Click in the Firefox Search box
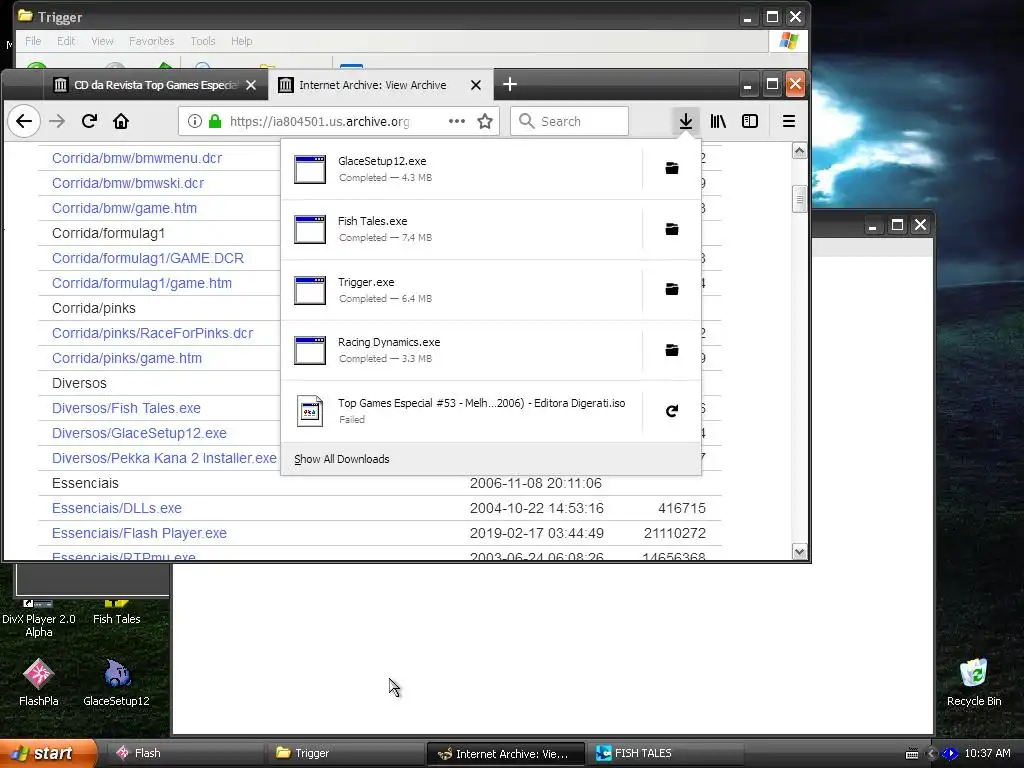The height and width of the screenshot is (768, 1024). coord(569,121)
